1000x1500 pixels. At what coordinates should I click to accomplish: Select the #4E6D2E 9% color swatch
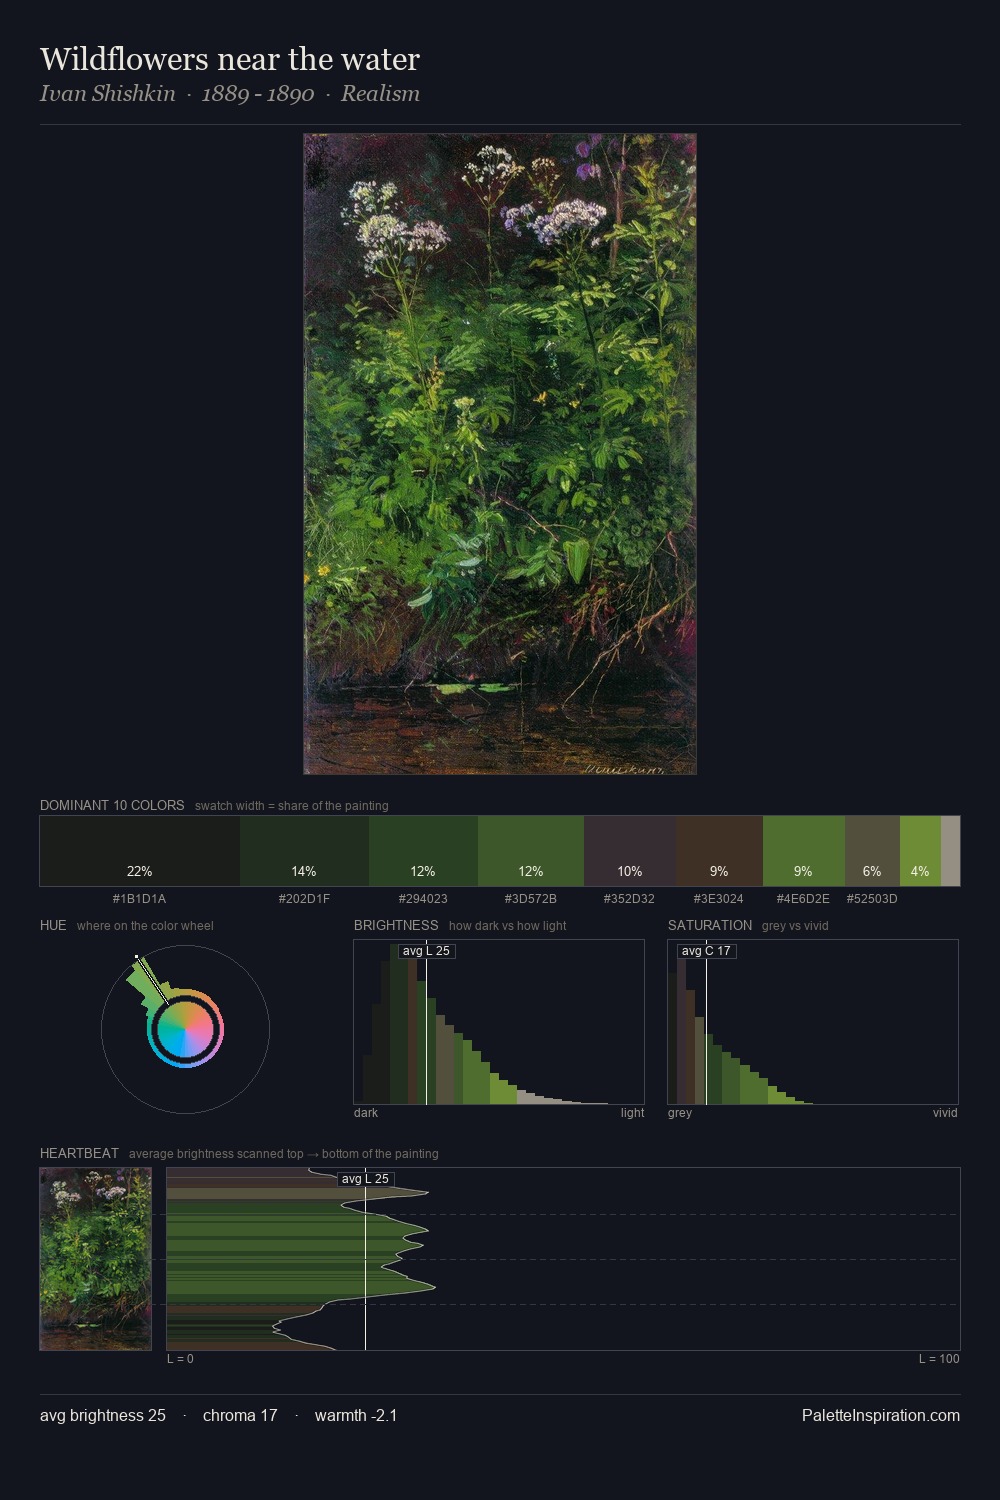pyautogui.click(x=803, y=851)
